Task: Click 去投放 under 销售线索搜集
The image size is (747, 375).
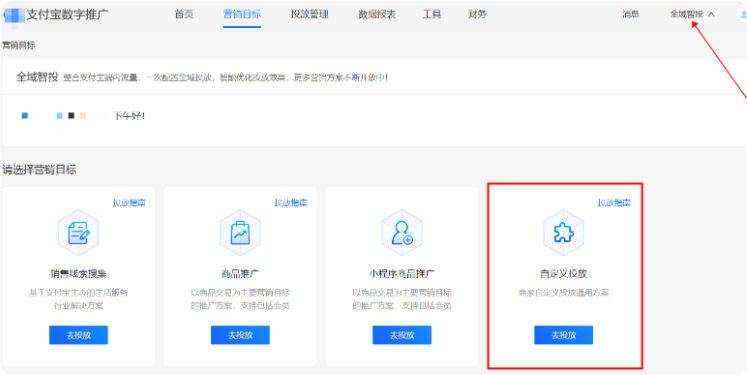Action: click(79, 335)
